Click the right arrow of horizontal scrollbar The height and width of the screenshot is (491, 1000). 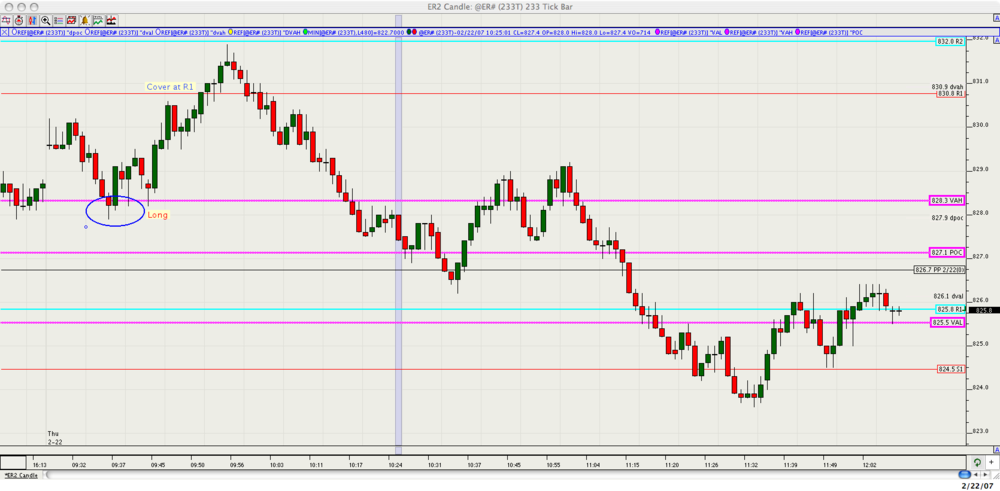[985, 474]
